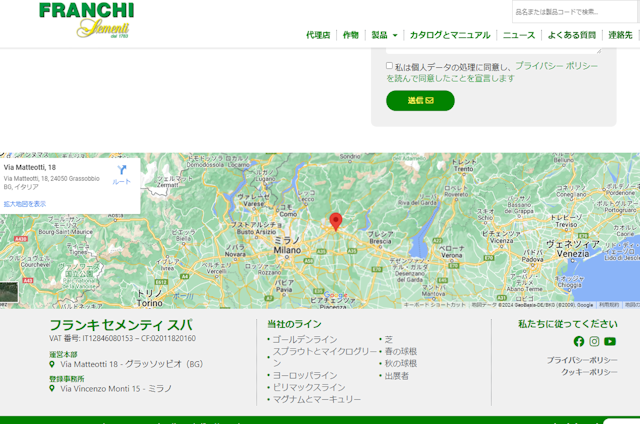Open the 連絡先 menu item
Image resolution: width=640 pixels, height=424 pixels.
click(x=620, y=35)
